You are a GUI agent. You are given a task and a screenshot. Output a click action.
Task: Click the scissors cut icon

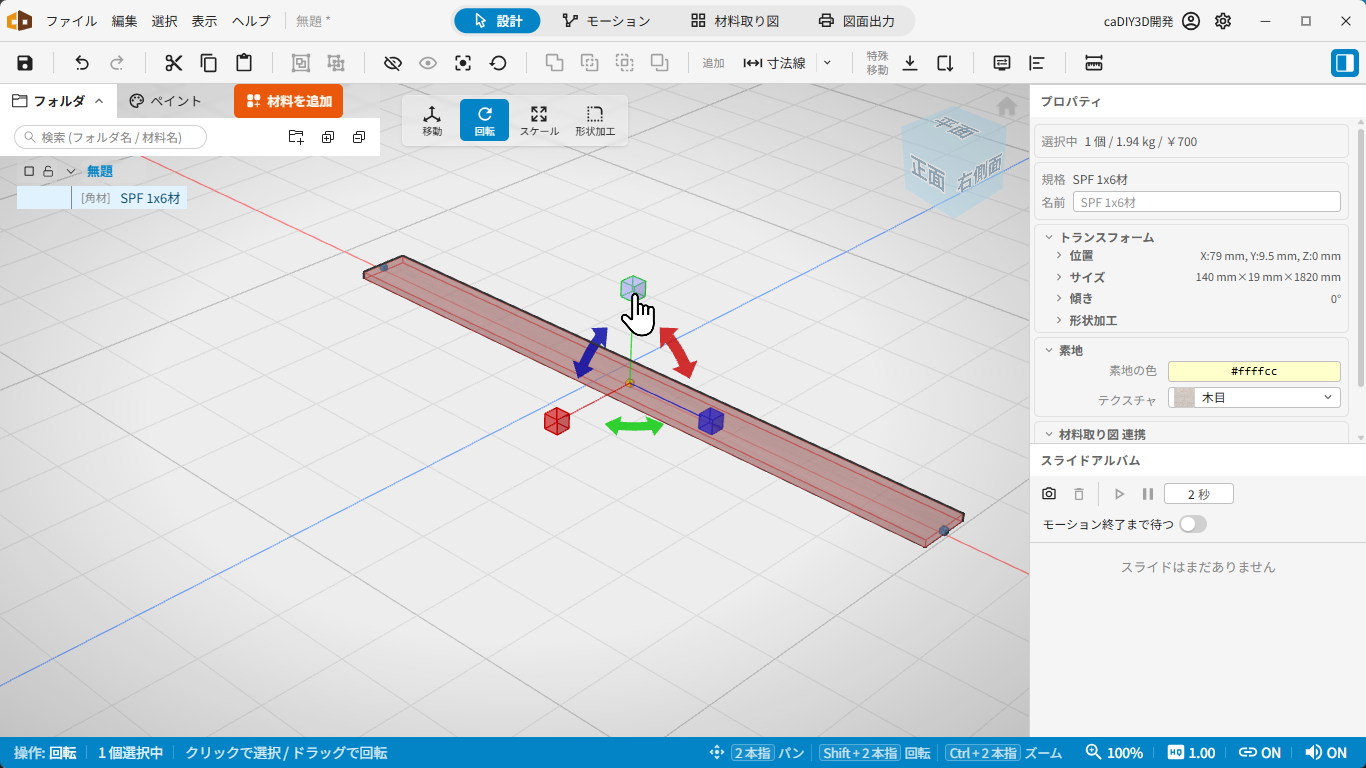[x=174, y=63]
